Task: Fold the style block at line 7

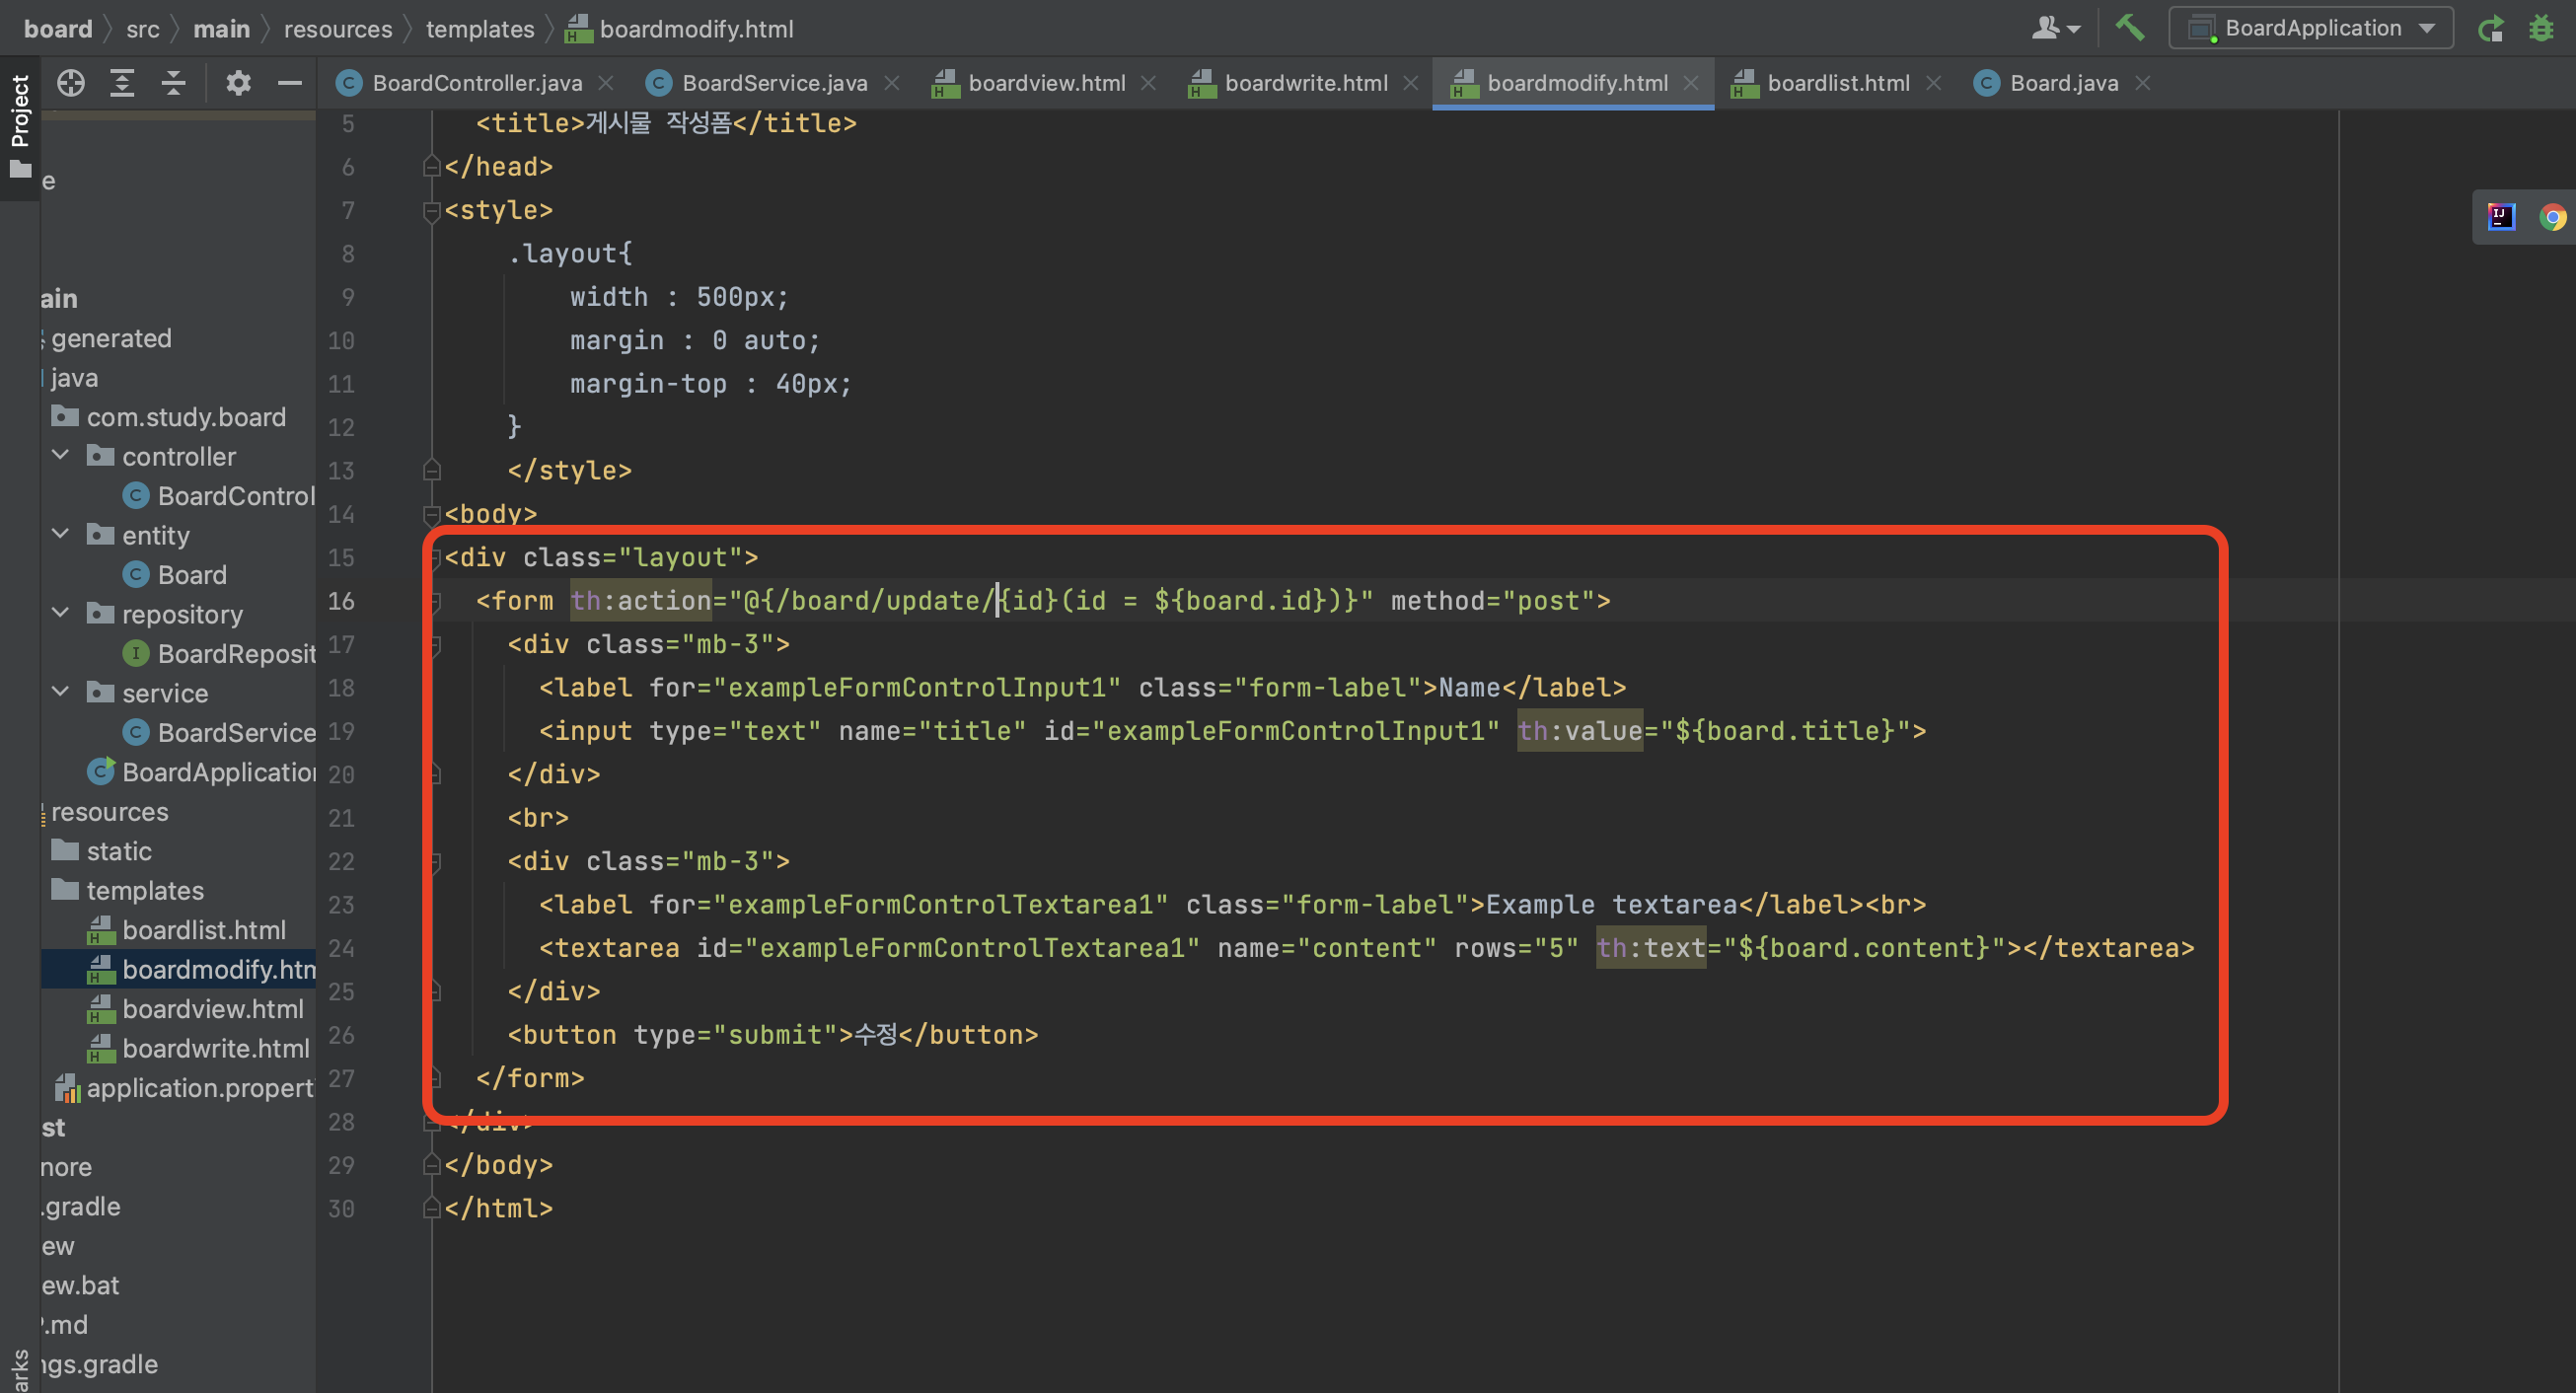Action: point(432,211)
